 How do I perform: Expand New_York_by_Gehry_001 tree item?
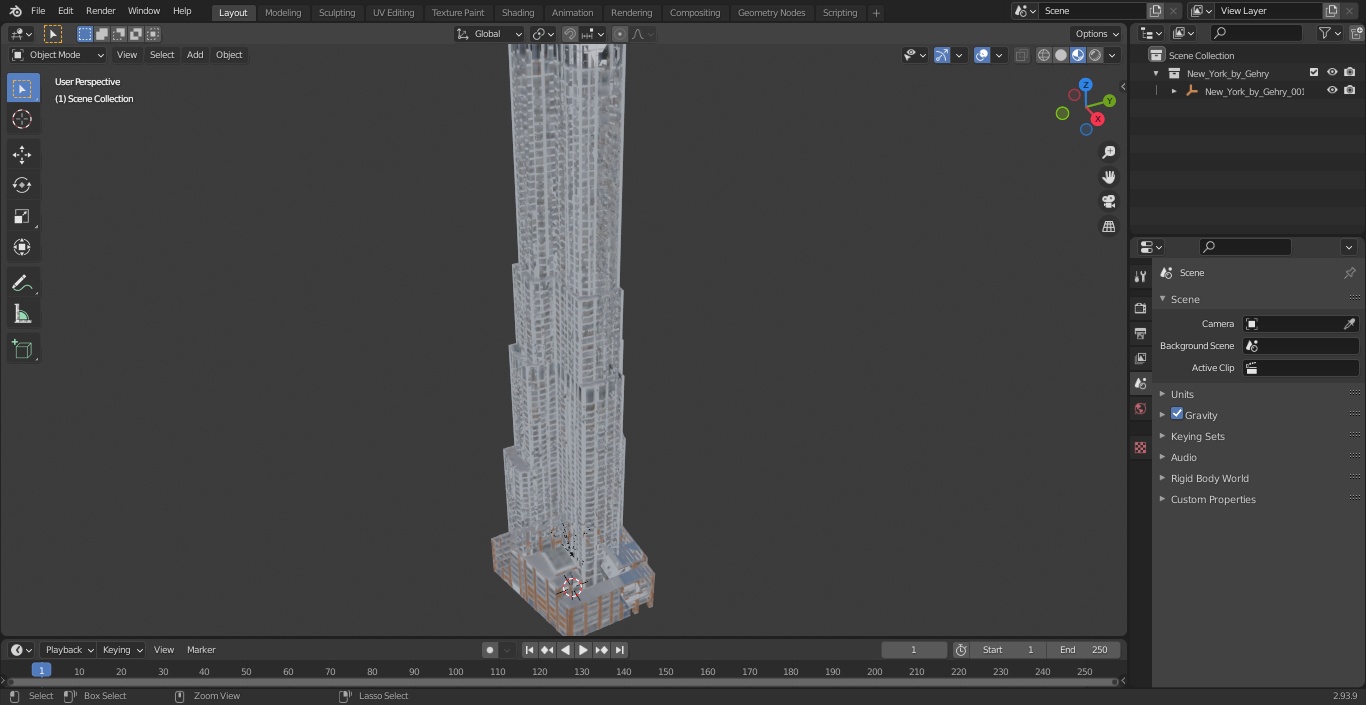click(1174, 91)
